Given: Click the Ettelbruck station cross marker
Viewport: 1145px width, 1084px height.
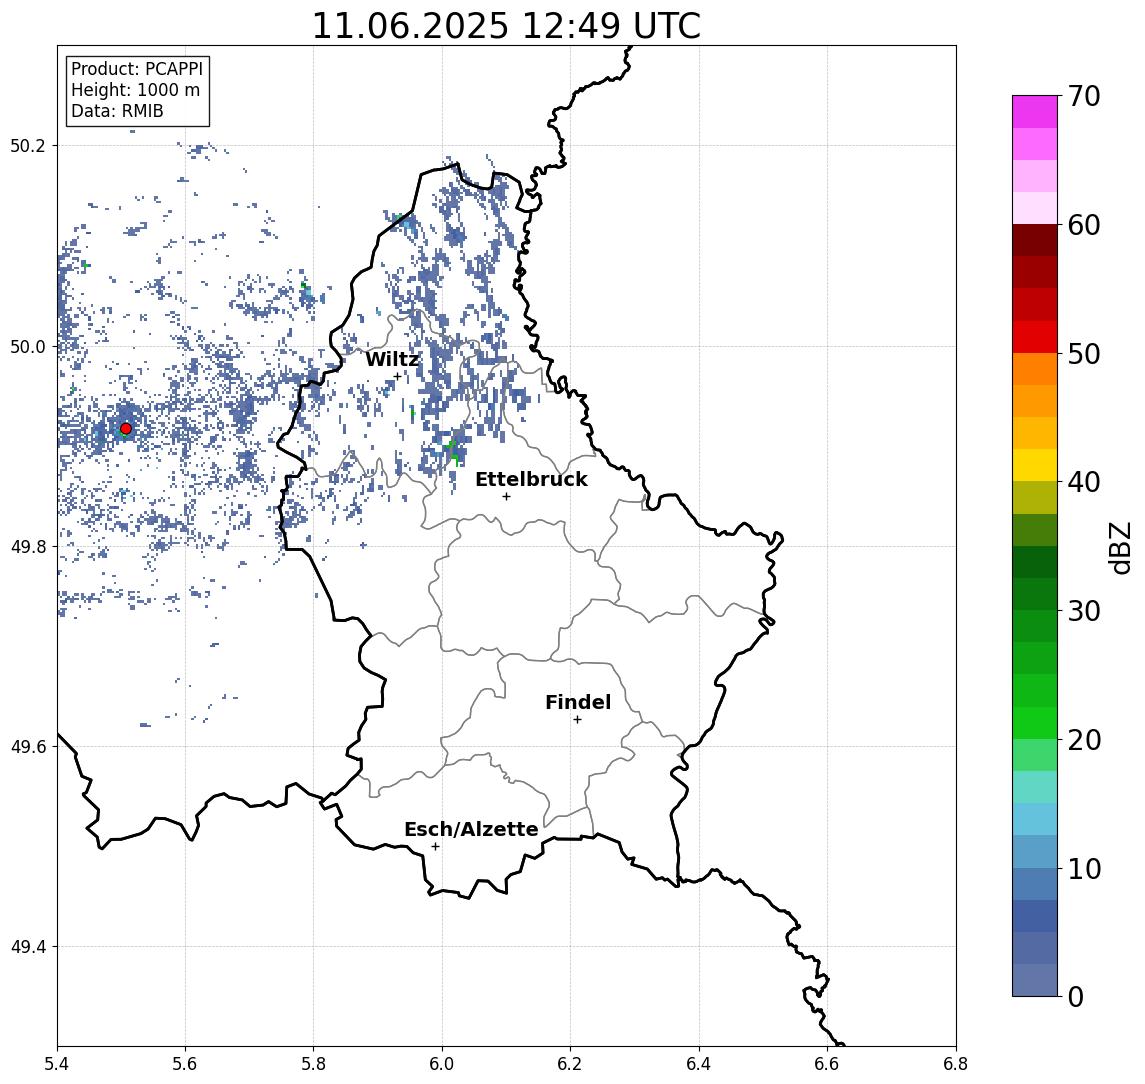Looking at the screenshot, I should click(506, 497).
